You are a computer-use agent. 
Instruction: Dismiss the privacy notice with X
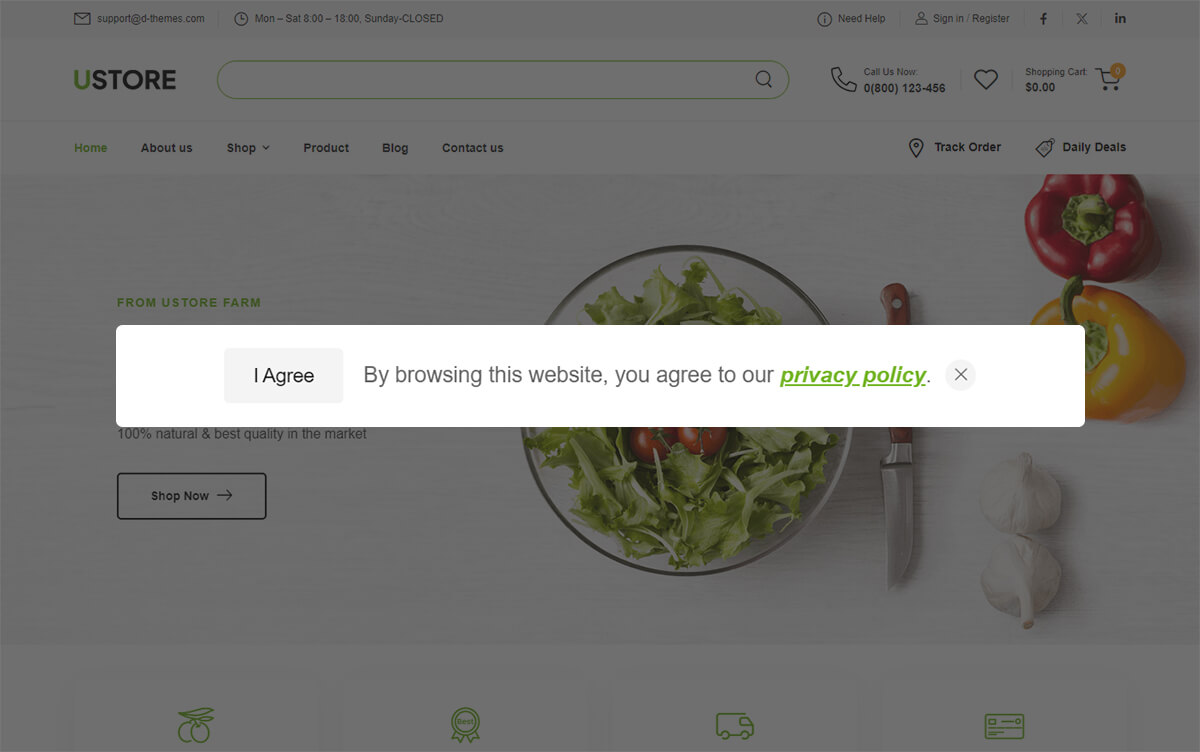click(x=961, y=375)
